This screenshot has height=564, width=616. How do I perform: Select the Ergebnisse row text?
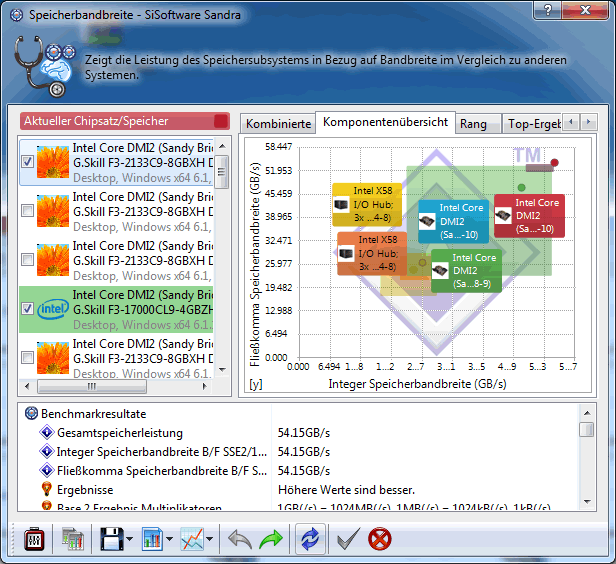tap(85, 490)
